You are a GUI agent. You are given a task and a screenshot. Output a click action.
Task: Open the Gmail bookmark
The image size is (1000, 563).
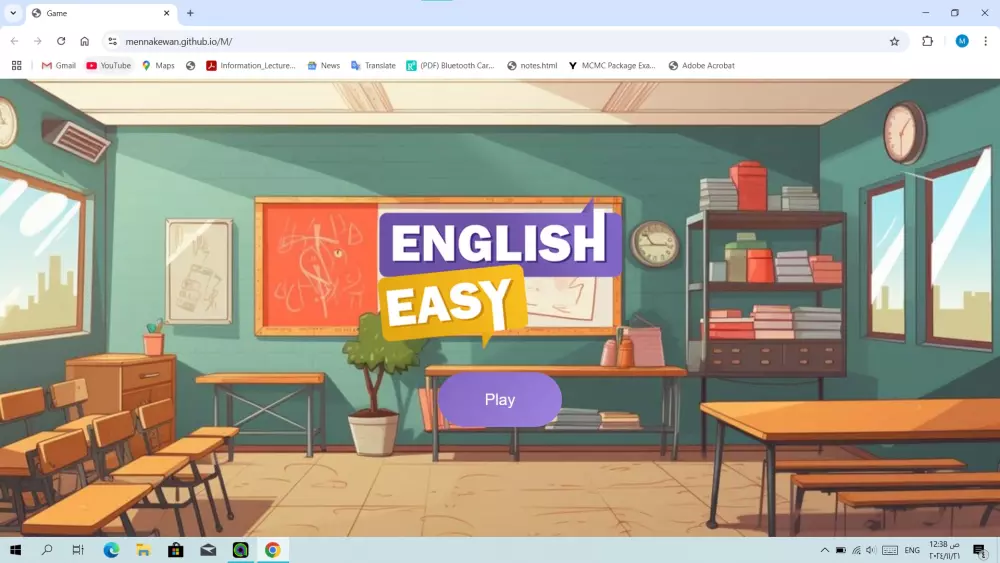[x=59, y=66]
